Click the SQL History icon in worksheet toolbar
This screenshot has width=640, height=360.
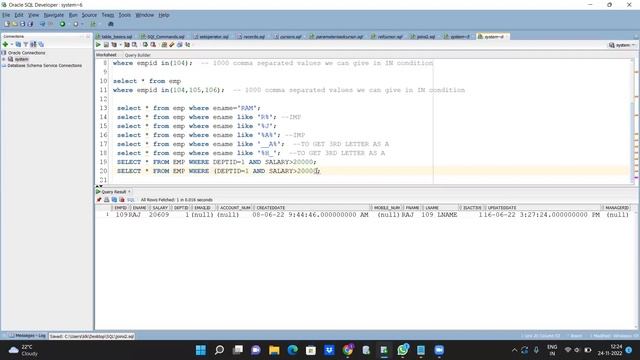pos(180,44)
